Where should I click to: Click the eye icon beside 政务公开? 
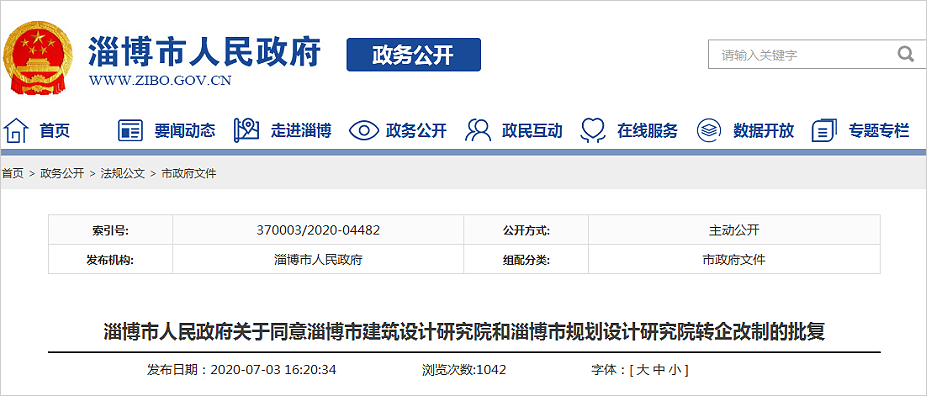pos(363,130)
